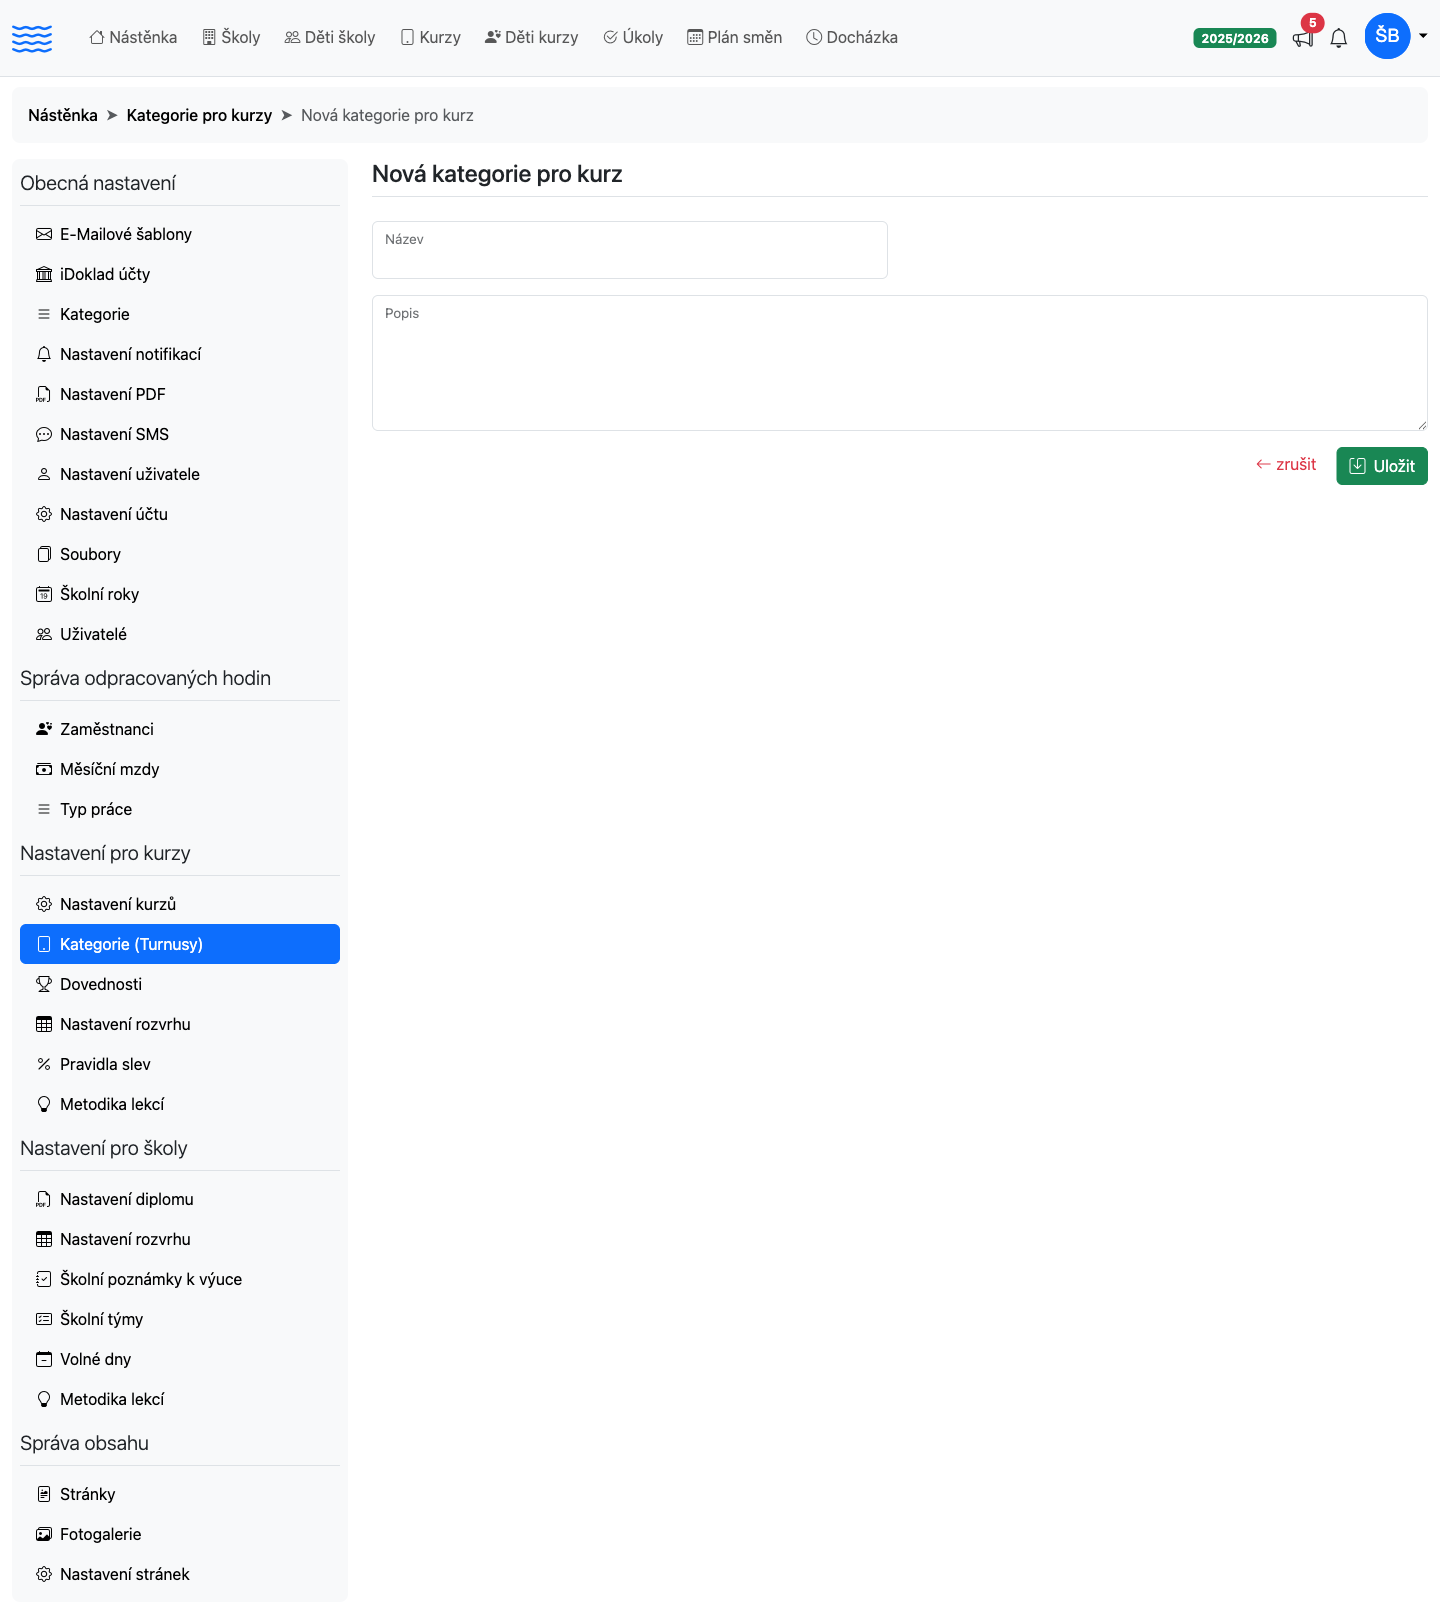Click the notifications bell icon
Viewport: 1440px width, 1618px height.
pyautogui.click(x=1339, y=38)
